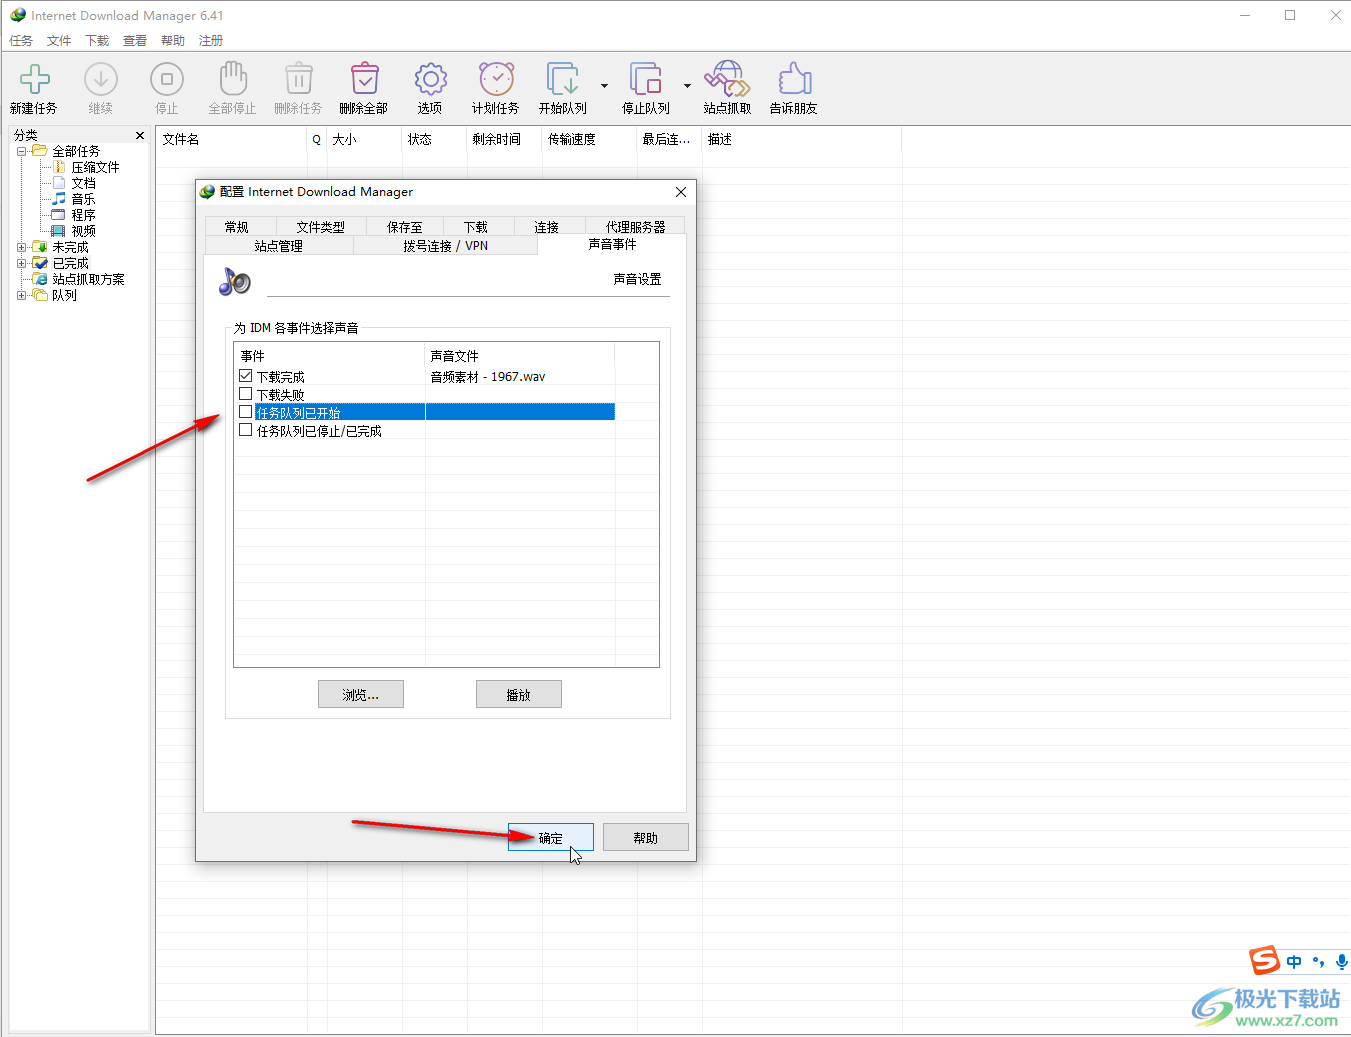Switch to the 文件类型 tab
1351x1037 pixels.
tap(321, 227)
